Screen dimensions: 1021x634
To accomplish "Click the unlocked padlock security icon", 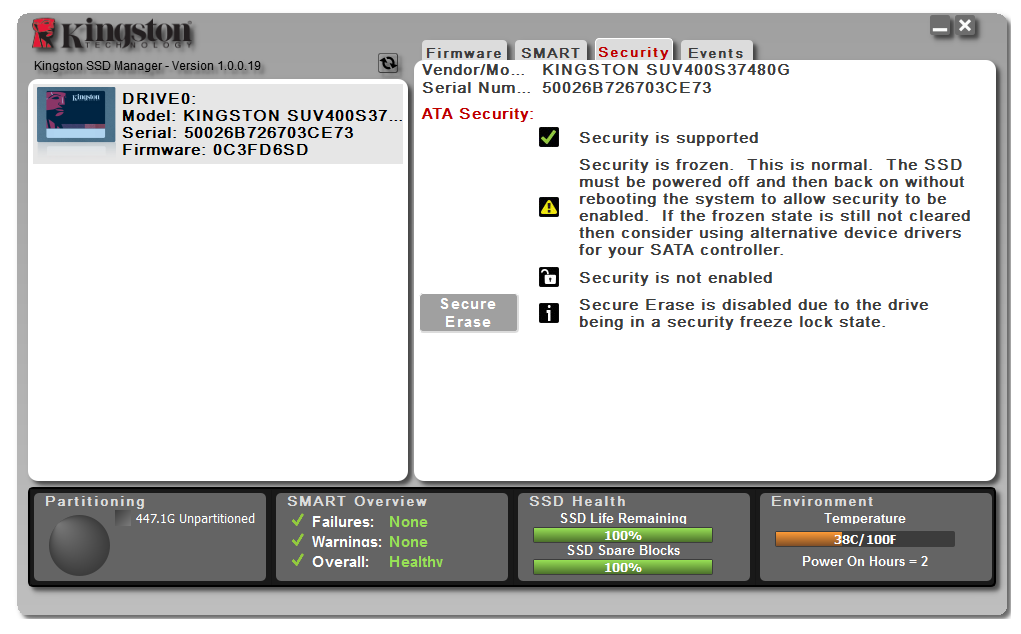I will (x=549, y=277).
